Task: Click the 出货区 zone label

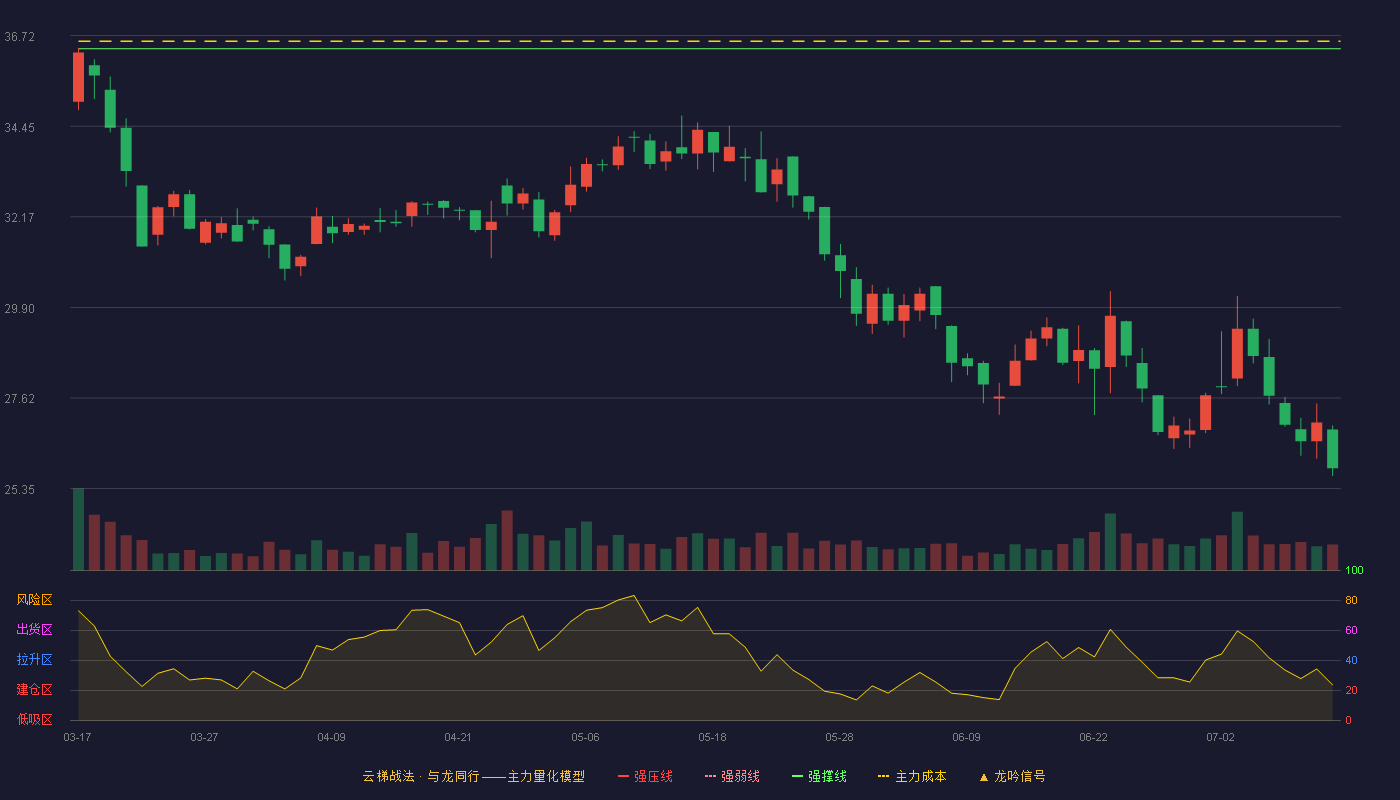Action: point(34,630)
